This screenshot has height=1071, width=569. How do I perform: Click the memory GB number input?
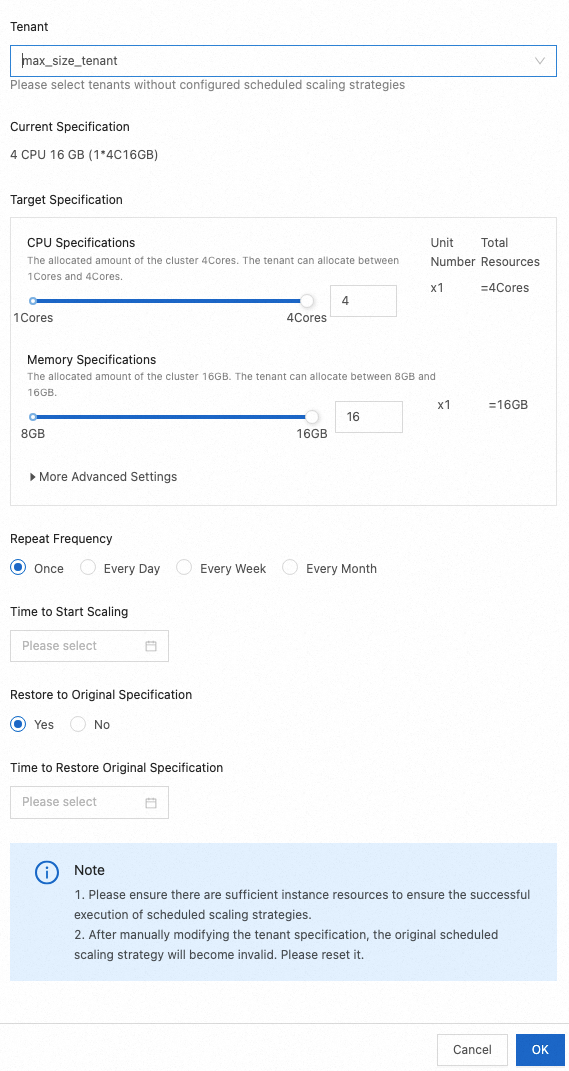point(369,417)
